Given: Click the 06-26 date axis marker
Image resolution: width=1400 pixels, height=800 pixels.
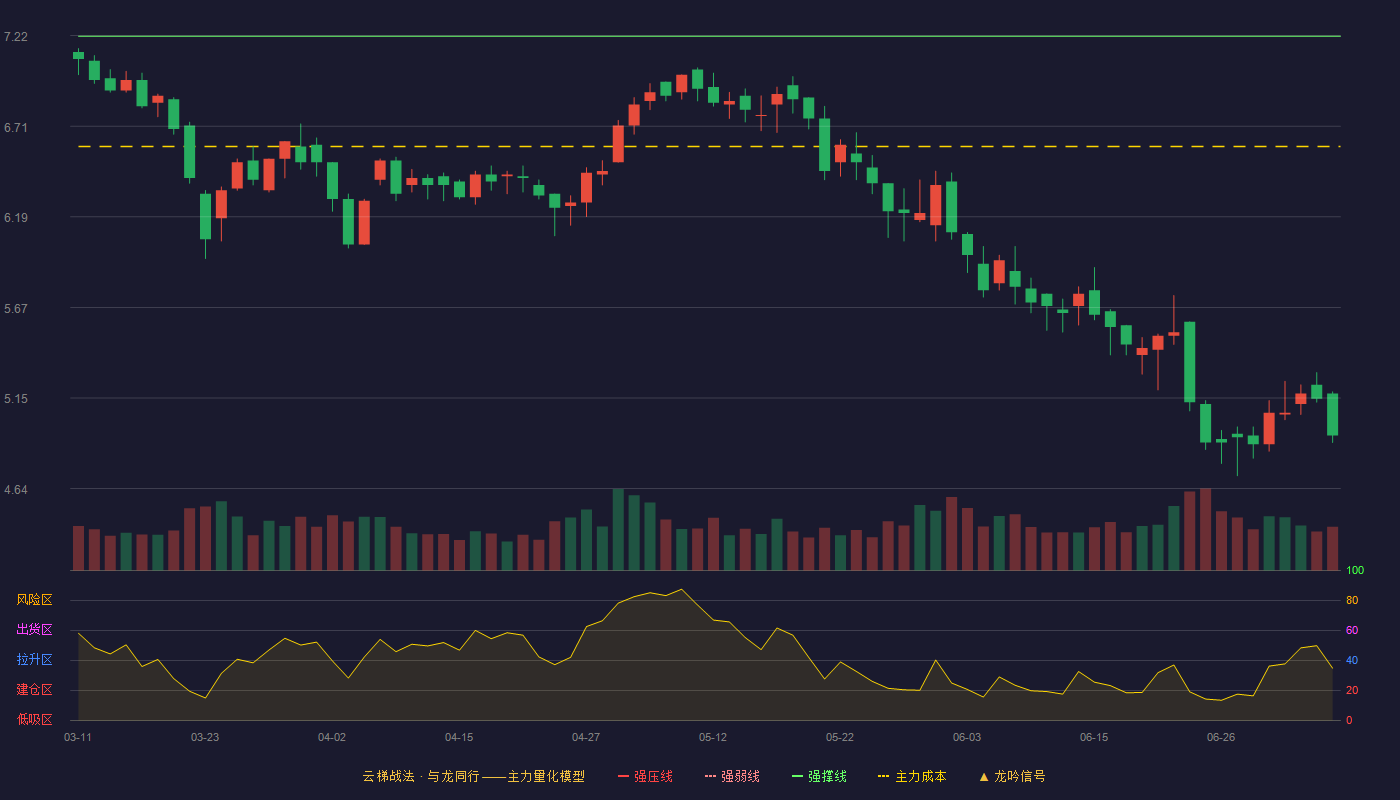Looking at the screenshot, I should click(x=1221, y=737).
